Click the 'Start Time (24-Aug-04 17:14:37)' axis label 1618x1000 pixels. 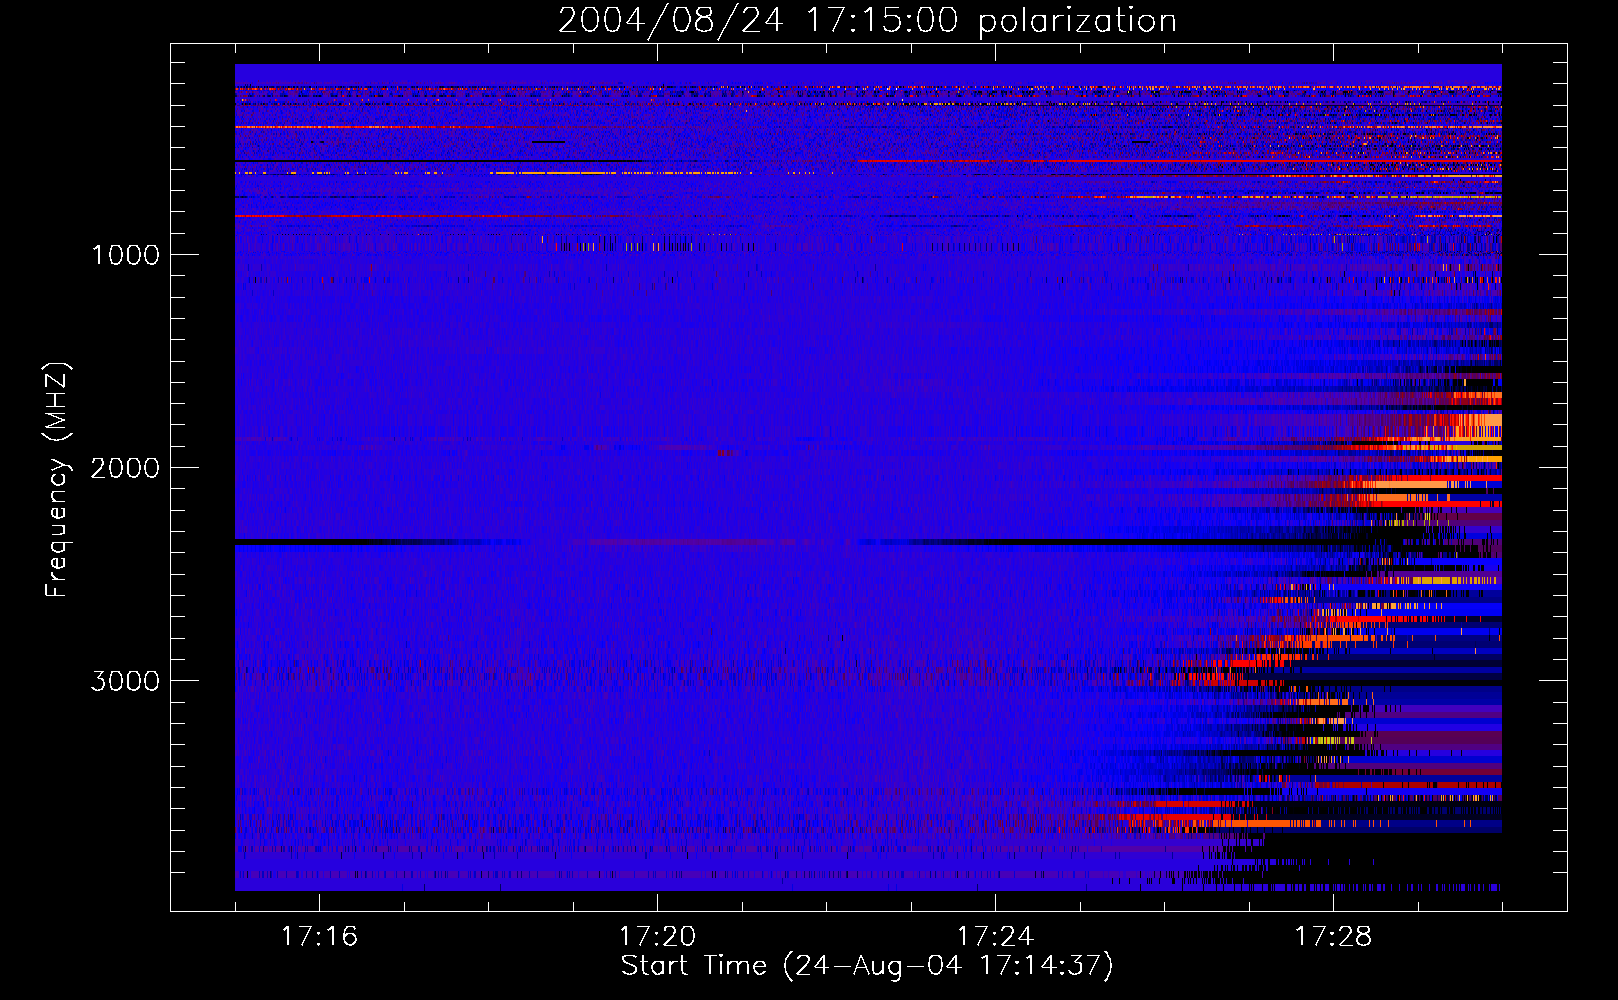pyautogui.click(x=867, y=966)
